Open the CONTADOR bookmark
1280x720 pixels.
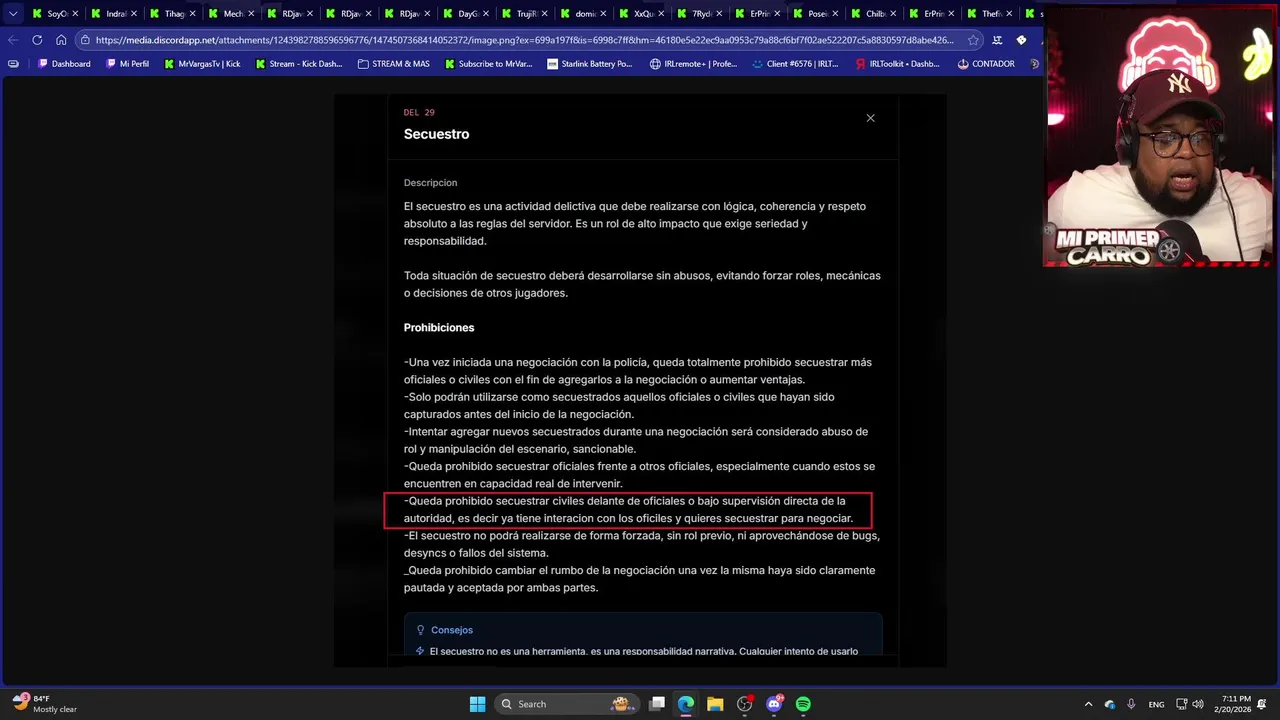(x=985, y=64)
